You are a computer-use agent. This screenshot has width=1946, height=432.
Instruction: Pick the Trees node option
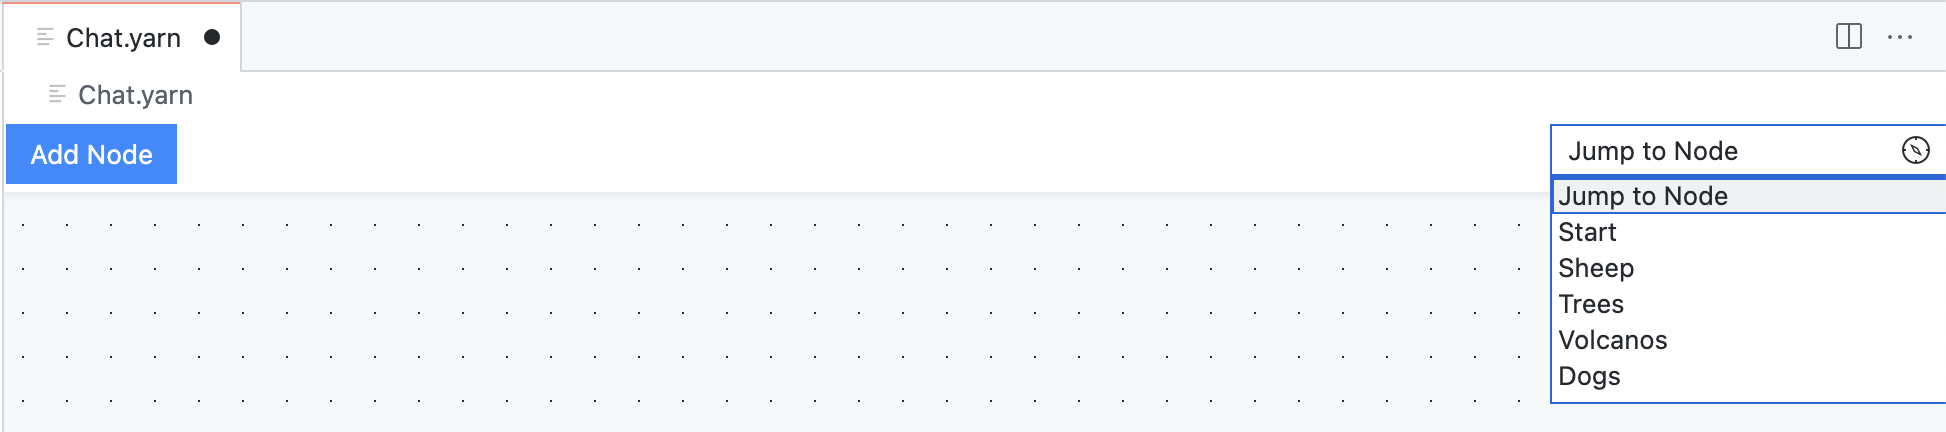click(1591, 304)
